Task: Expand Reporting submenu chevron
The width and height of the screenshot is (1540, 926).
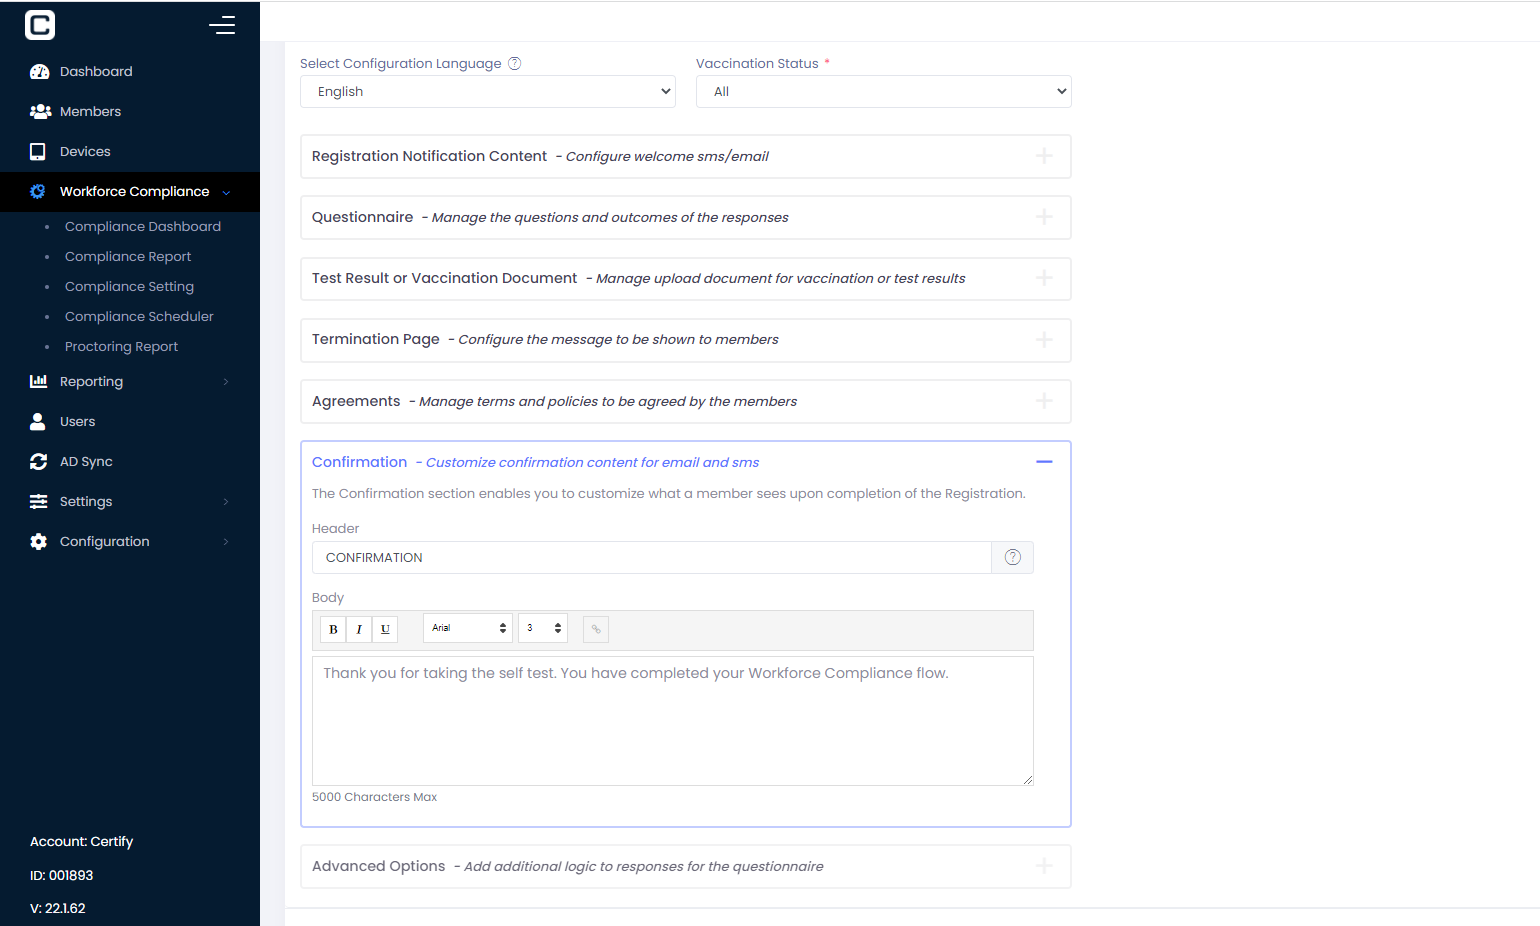Action: point(226,381)
